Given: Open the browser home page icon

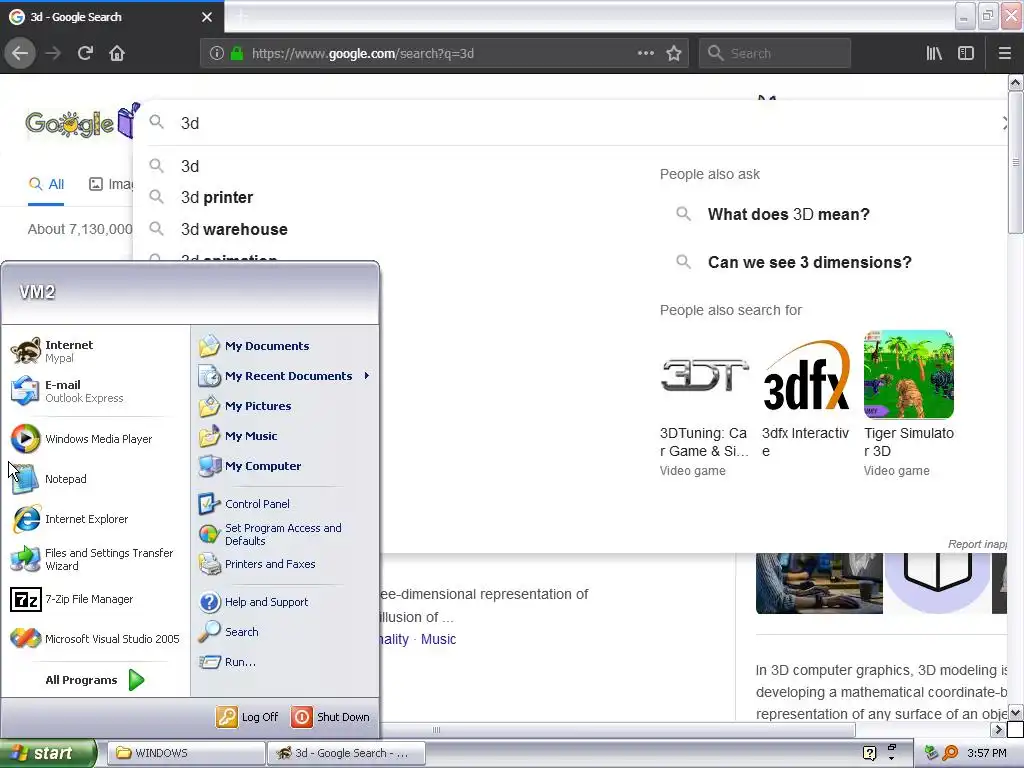Looking at the screenshot, I should point(117,54).
